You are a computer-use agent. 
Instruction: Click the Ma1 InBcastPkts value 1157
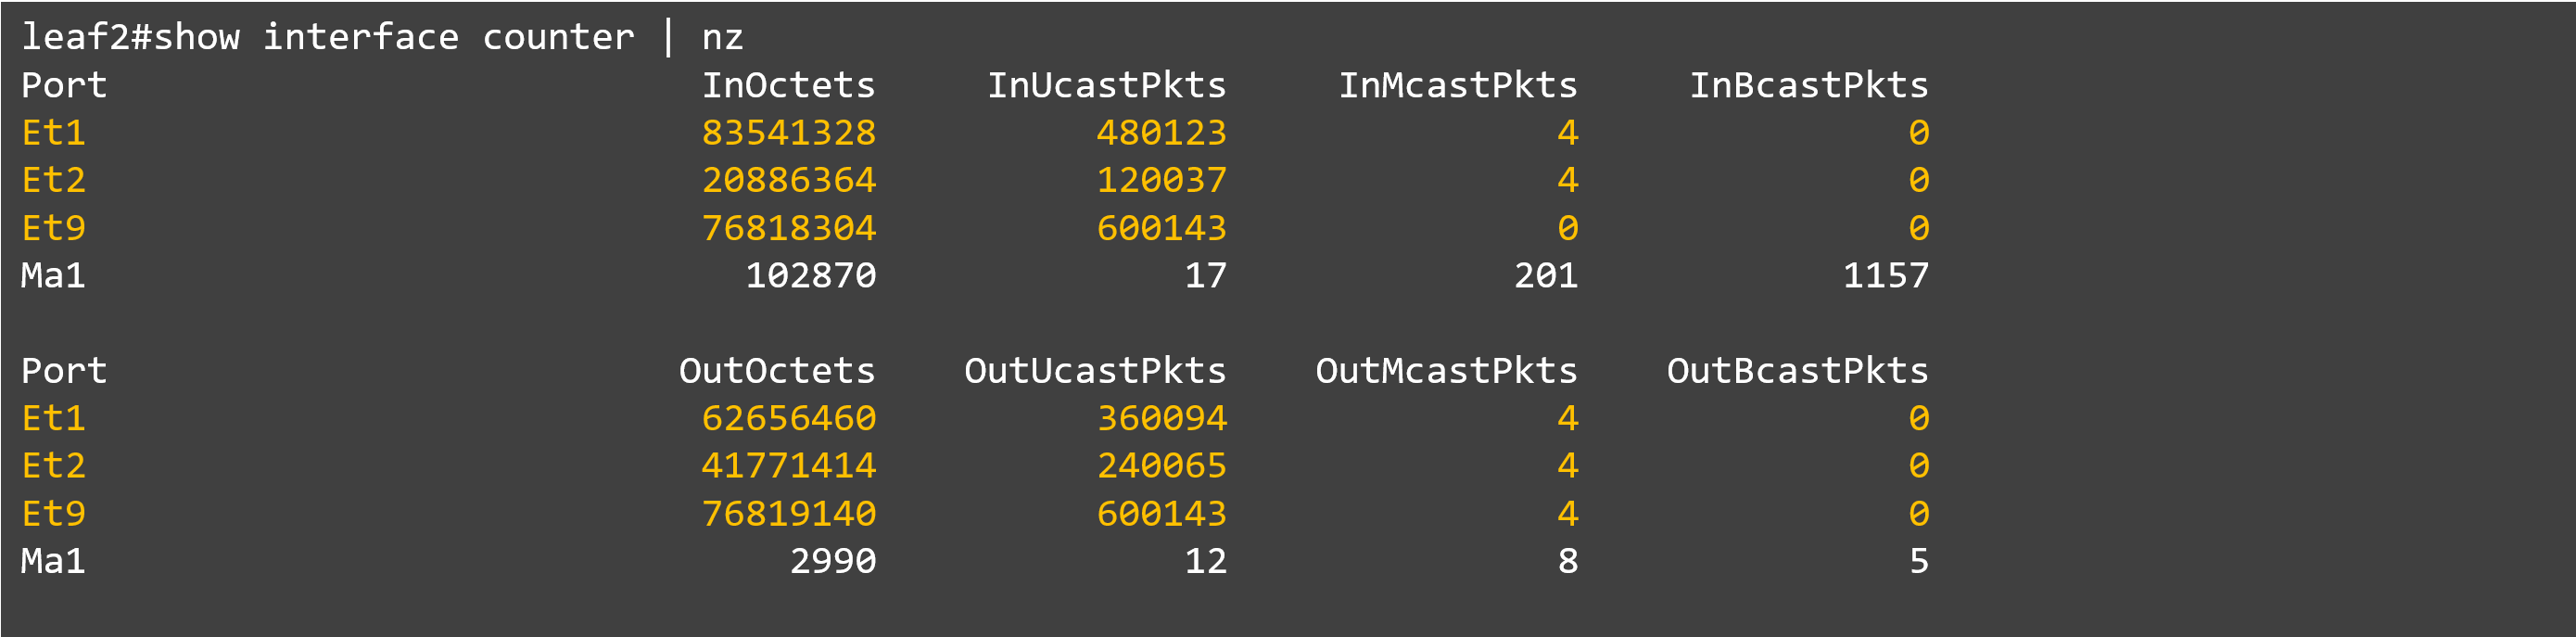[1885, 275]
